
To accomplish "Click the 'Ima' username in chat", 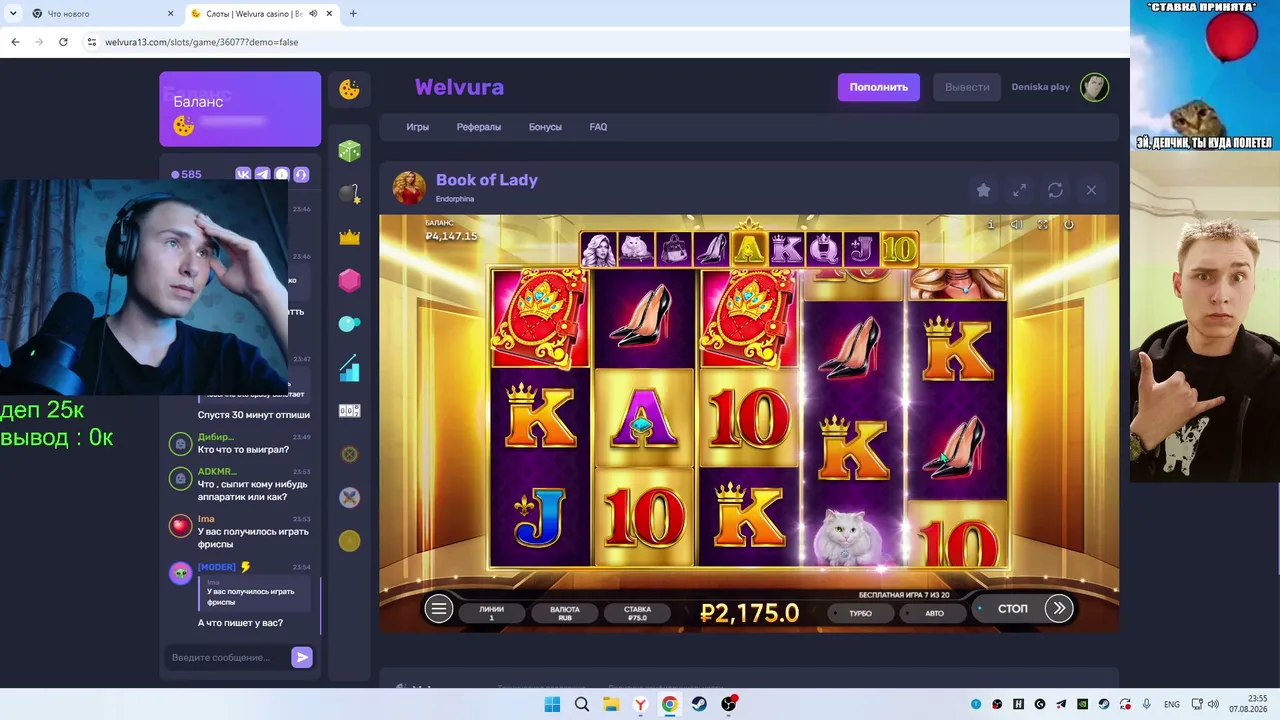I will click(x=206, y=519).
